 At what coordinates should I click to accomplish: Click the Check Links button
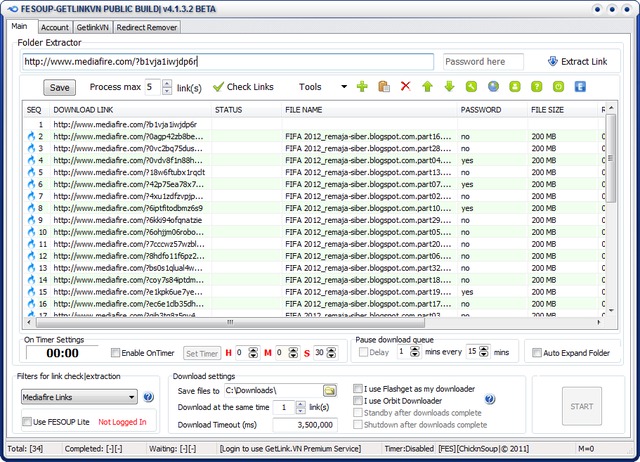pyautogui.click(x=244, y=87)
